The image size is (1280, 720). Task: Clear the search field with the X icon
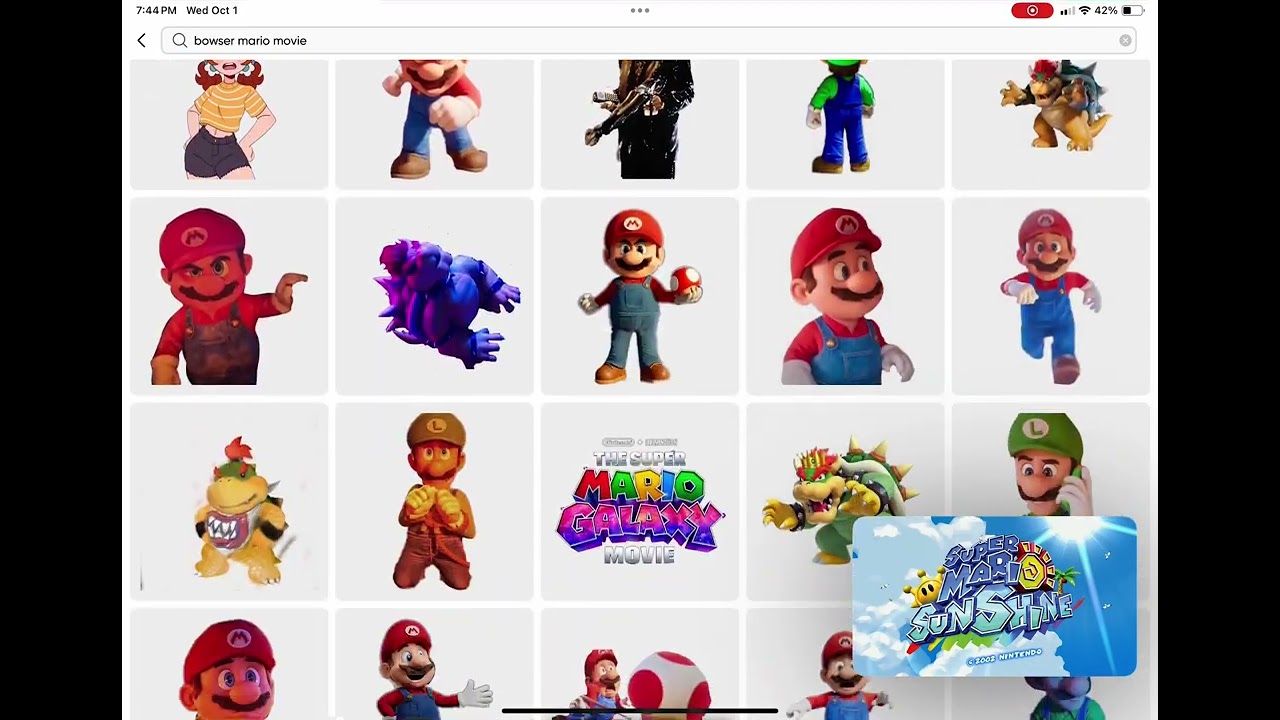[1125, 41]
